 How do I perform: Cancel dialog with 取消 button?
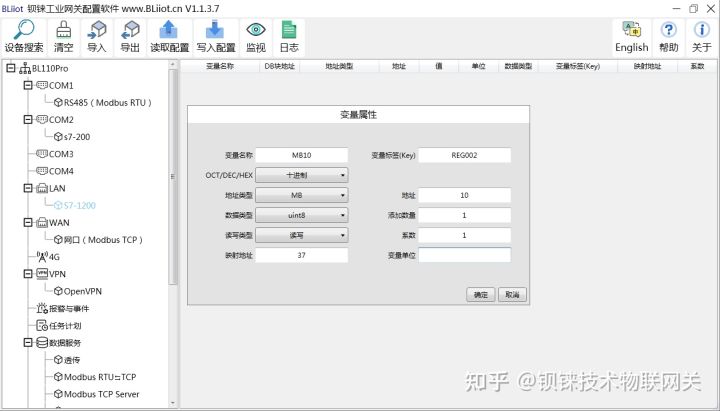[x=512, y=295]
